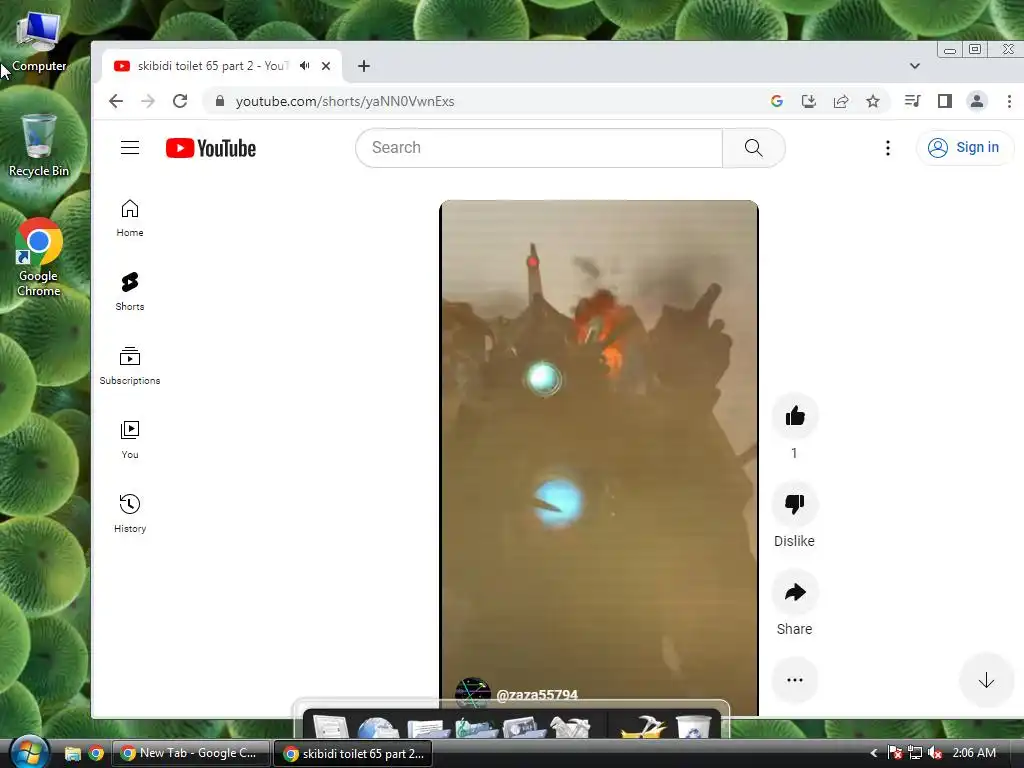Click the 2:06 AM clock
The height and width of the screenshot is (768, 1024).
974,753
